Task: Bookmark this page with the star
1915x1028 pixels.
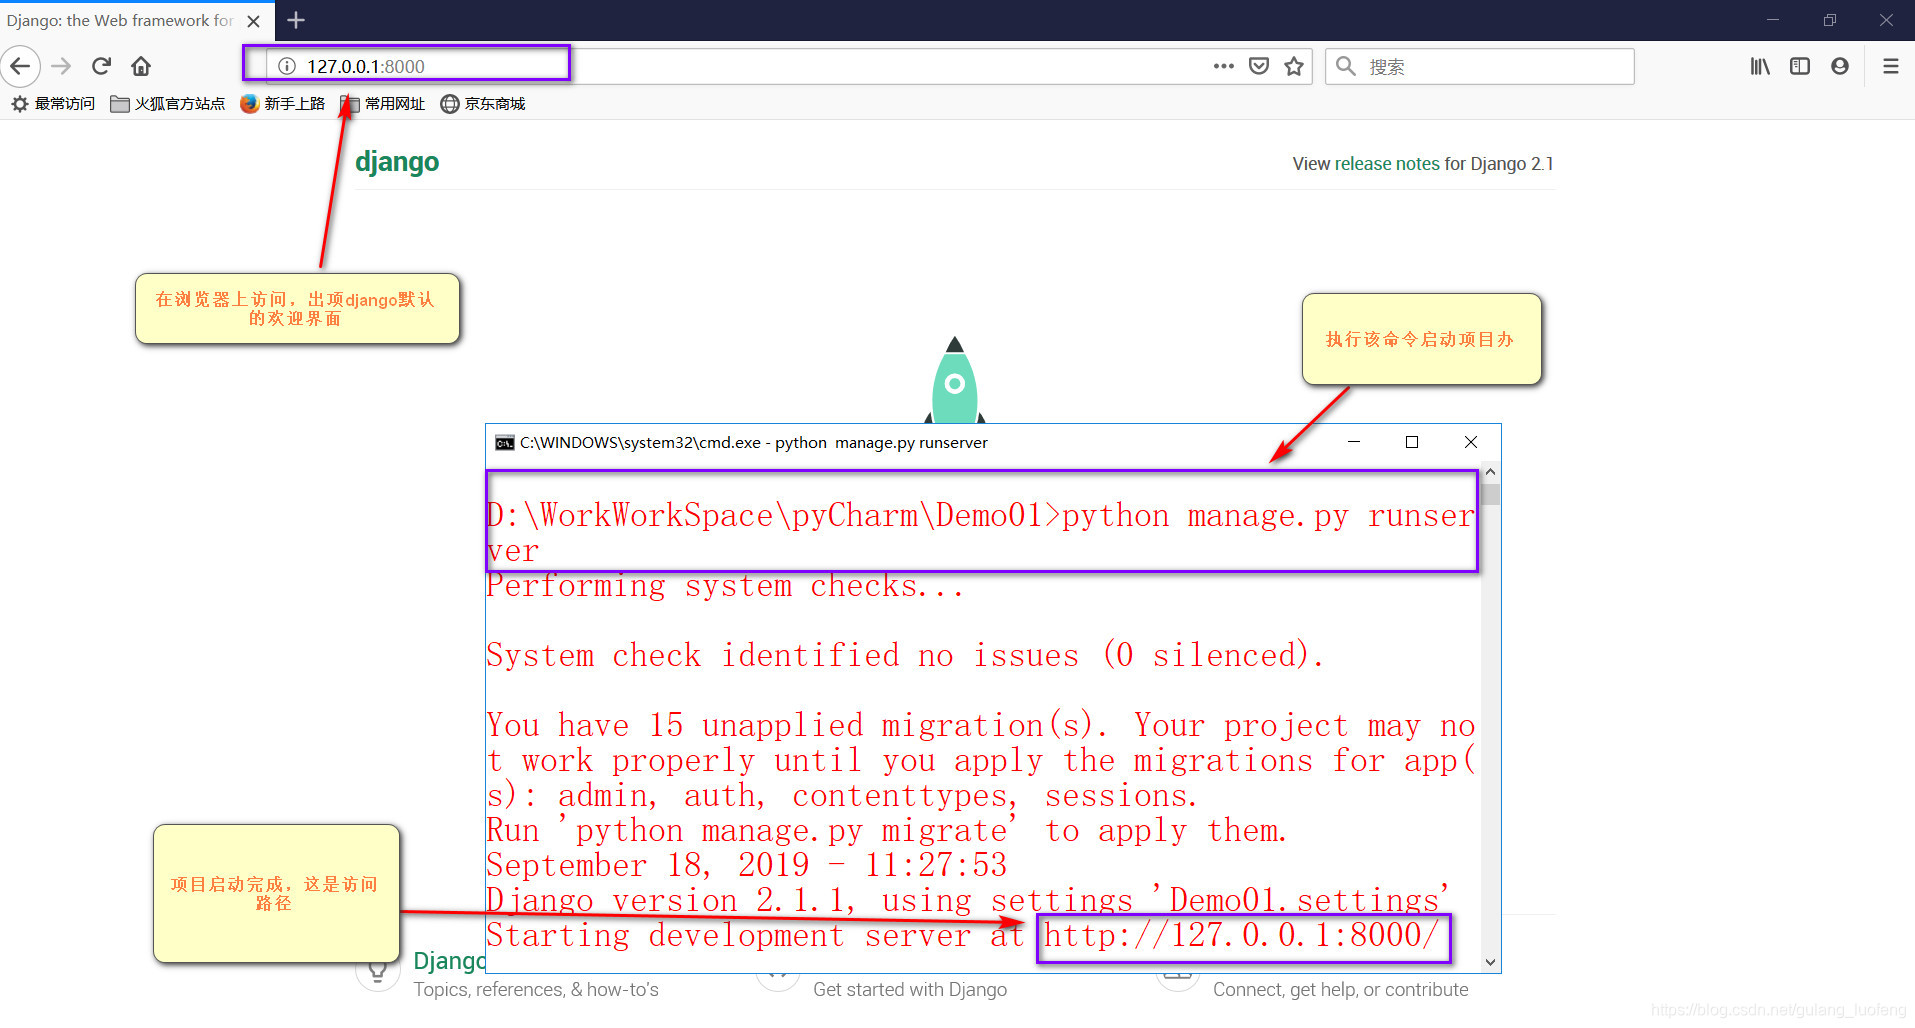Action: point(1294,66)
